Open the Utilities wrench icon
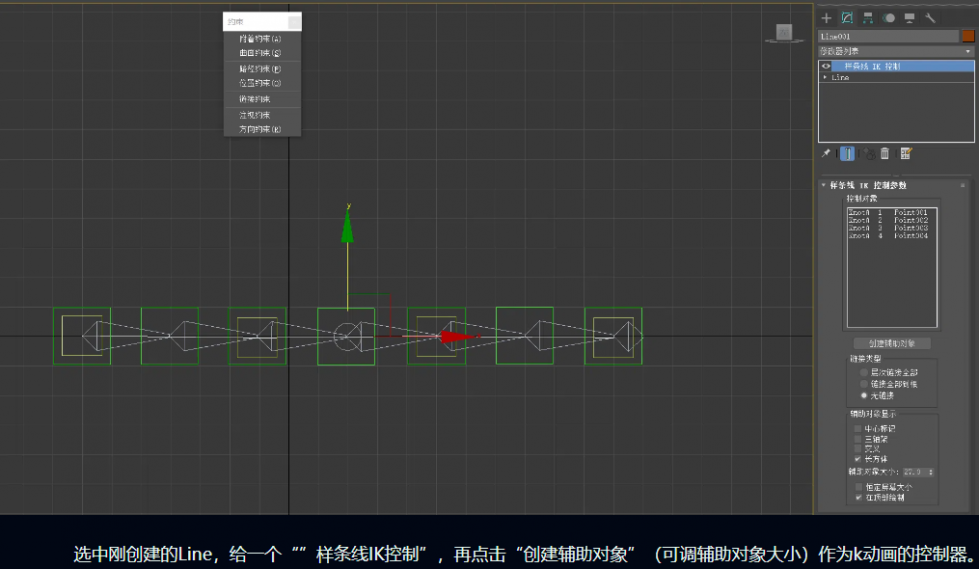The image size is (979, 569). 930,18
